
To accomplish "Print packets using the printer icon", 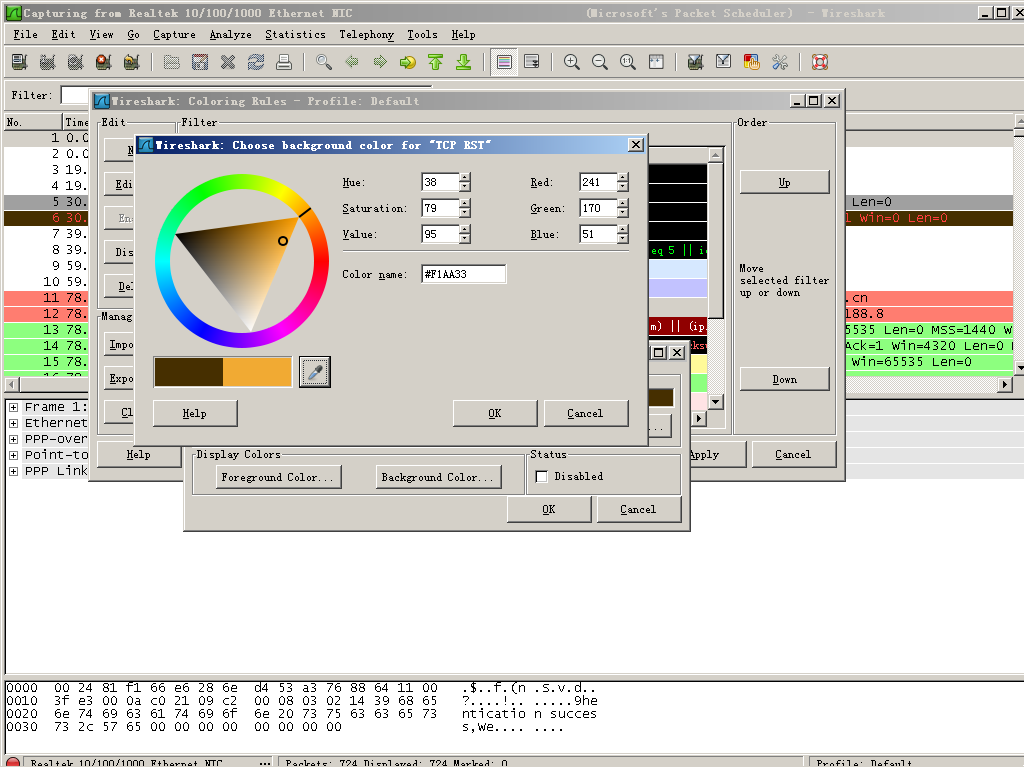I will click(283, 62).
